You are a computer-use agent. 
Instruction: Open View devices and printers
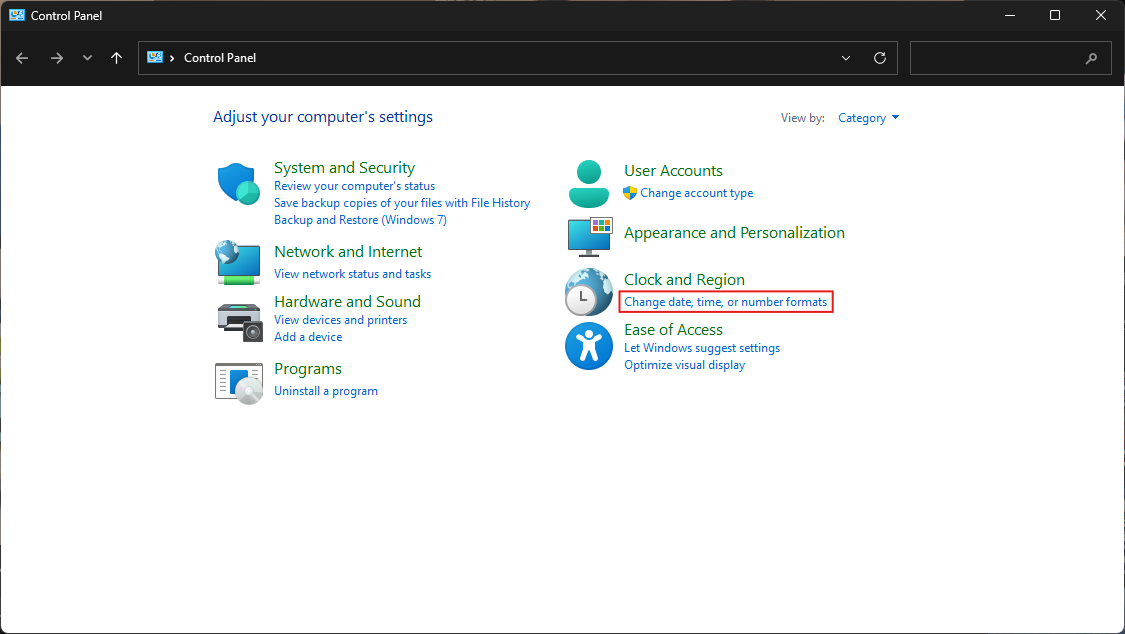340,320
